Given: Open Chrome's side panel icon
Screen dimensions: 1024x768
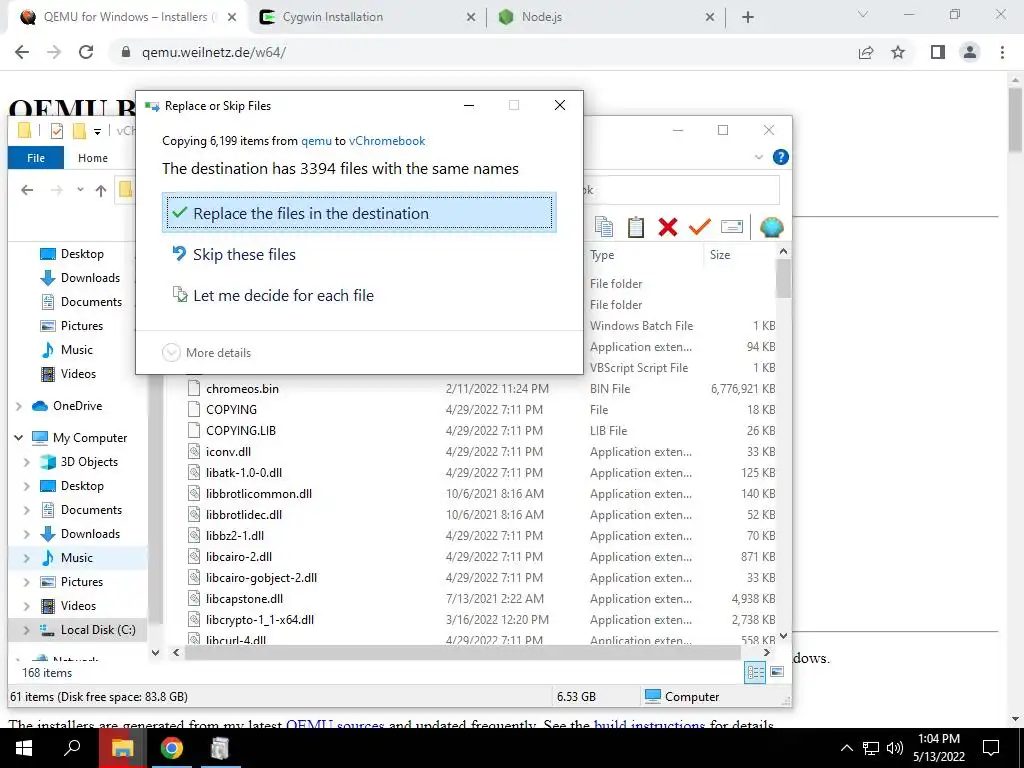Looking at the screenshot, I should click(938, 52).
